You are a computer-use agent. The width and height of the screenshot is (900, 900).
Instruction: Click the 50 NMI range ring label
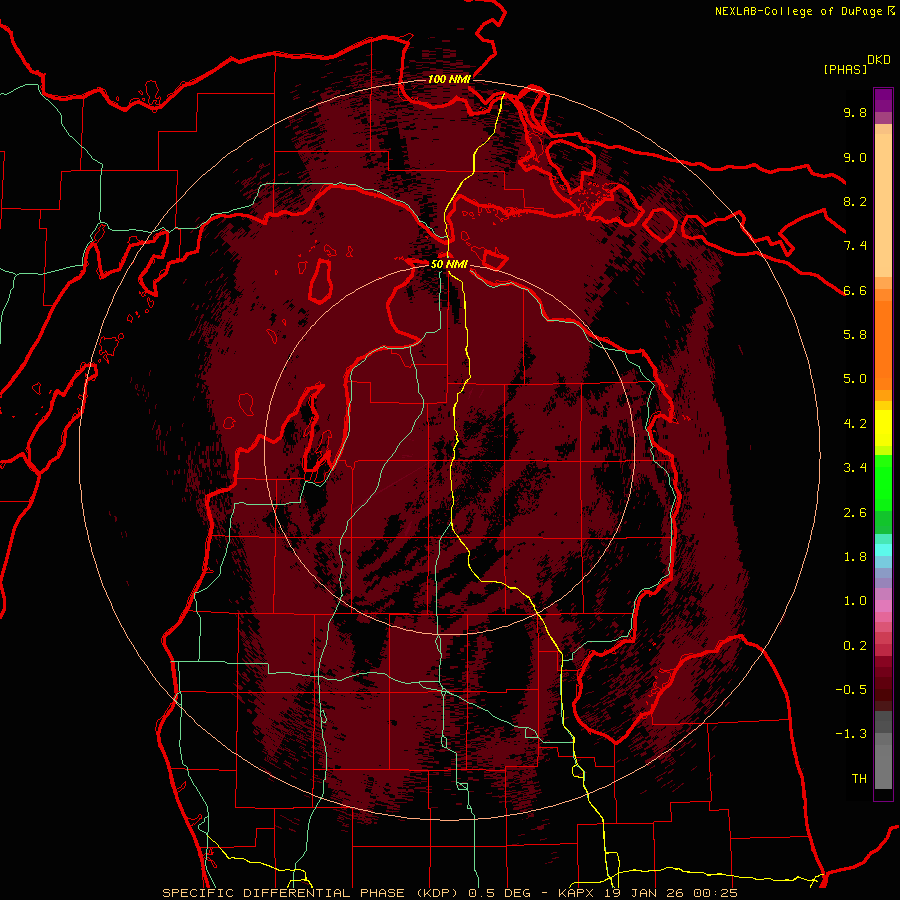click(x=449, y=264)
